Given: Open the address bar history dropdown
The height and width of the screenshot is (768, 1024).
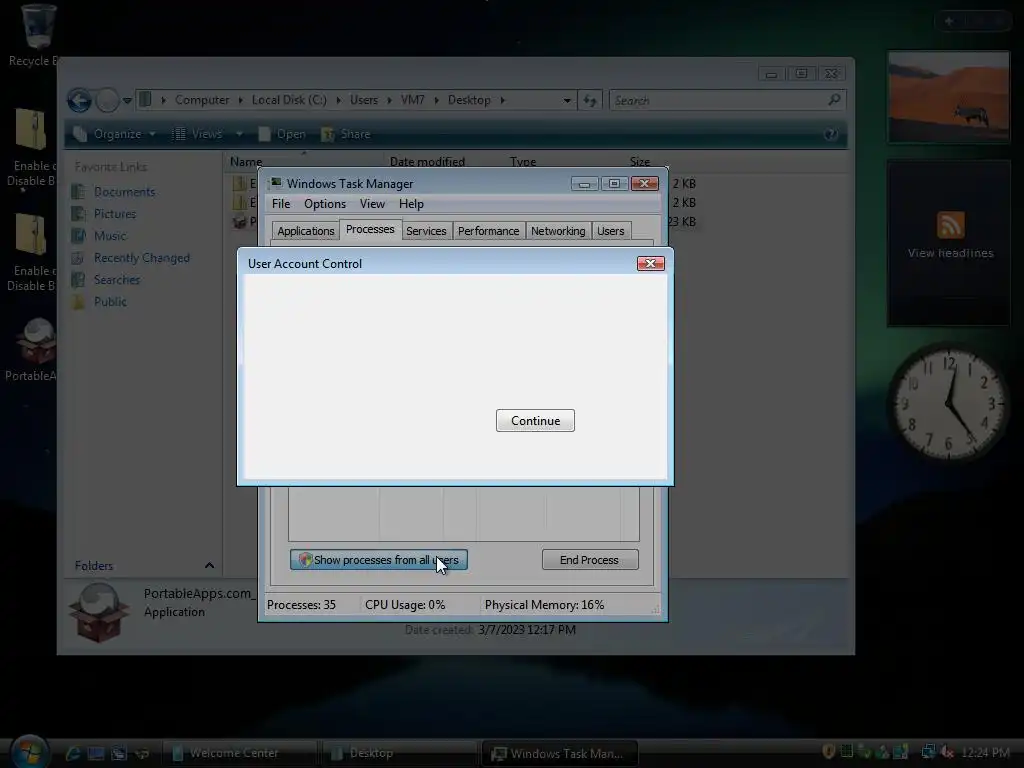Looking at the screenshot, I should click(x=567, y=101).
